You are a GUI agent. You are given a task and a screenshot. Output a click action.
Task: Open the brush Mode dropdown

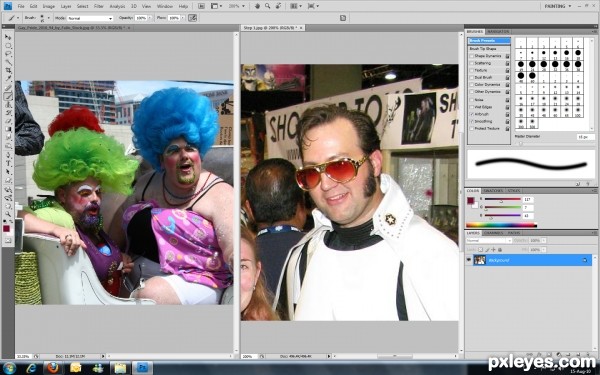[90, 18]
